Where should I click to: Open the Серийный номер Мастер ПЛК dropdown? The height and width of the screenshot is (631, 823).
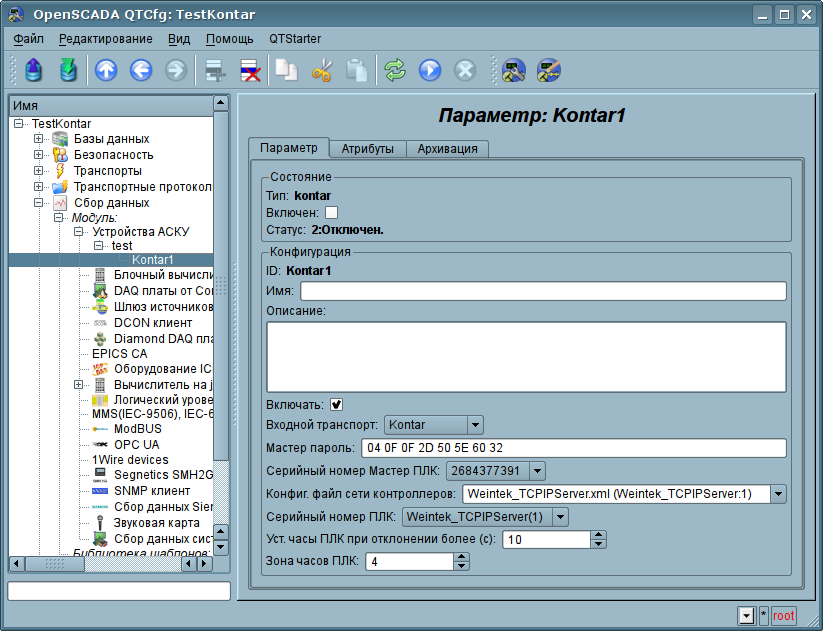pos(496,471)
